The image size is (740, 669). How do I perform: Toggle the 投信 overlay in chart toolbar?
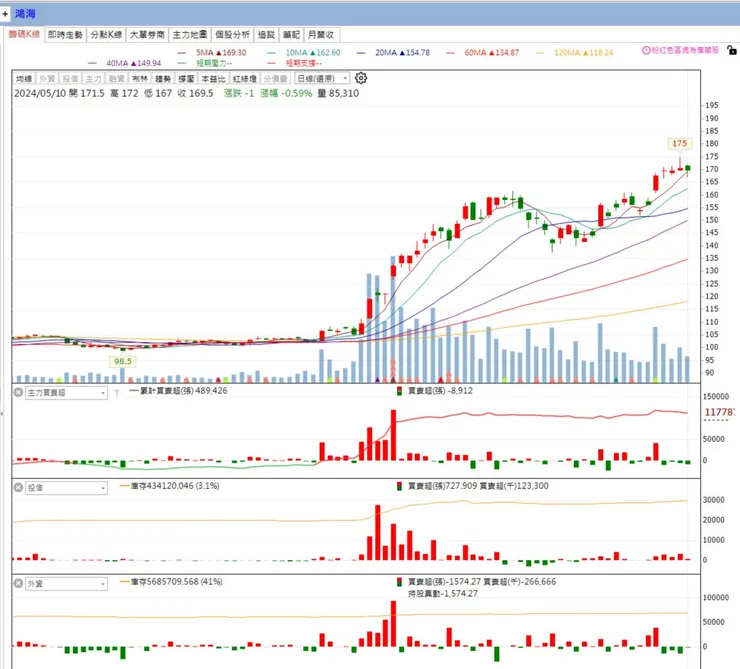click(x=70, y=78)
